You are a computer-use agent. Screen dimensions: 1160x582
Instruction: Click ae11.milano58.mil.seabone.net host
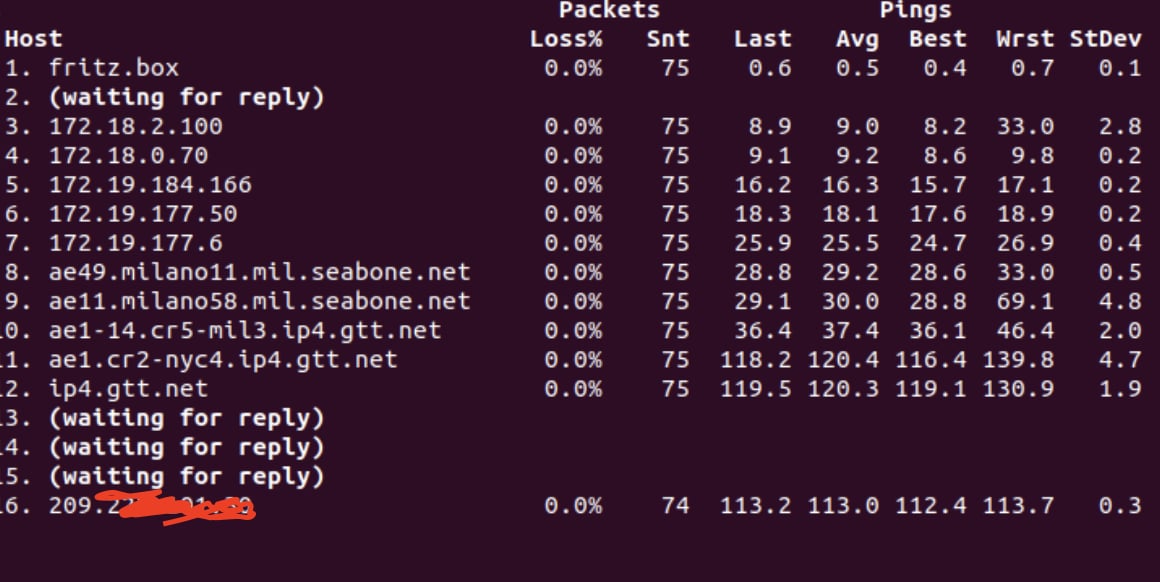pos(260,302)
